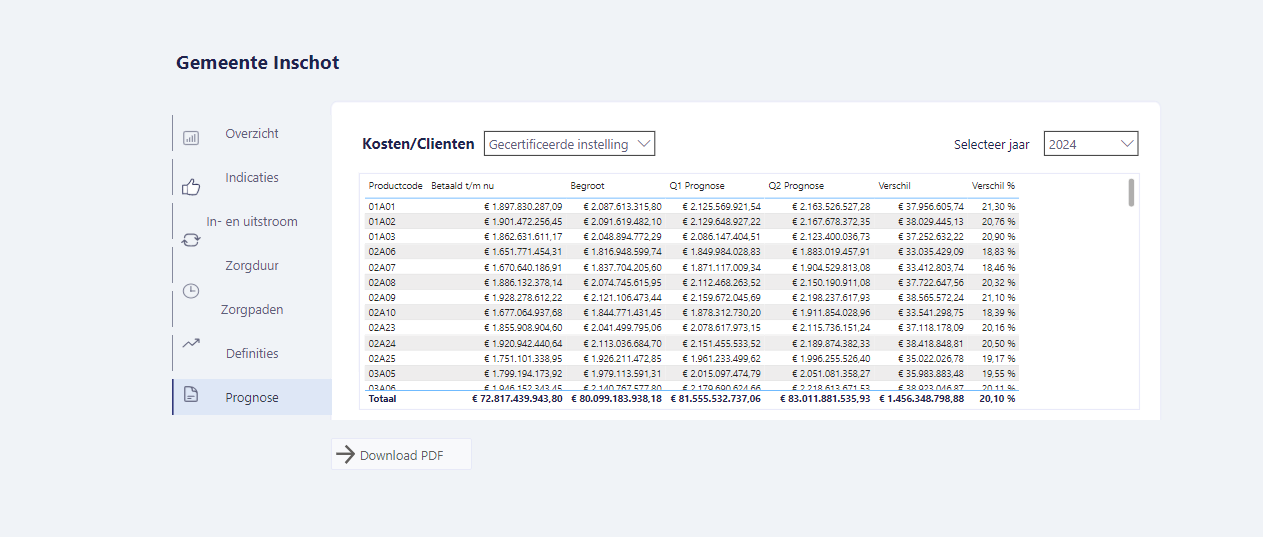
Task: Select the product code 02A10 cell
Action: [382, 312]
